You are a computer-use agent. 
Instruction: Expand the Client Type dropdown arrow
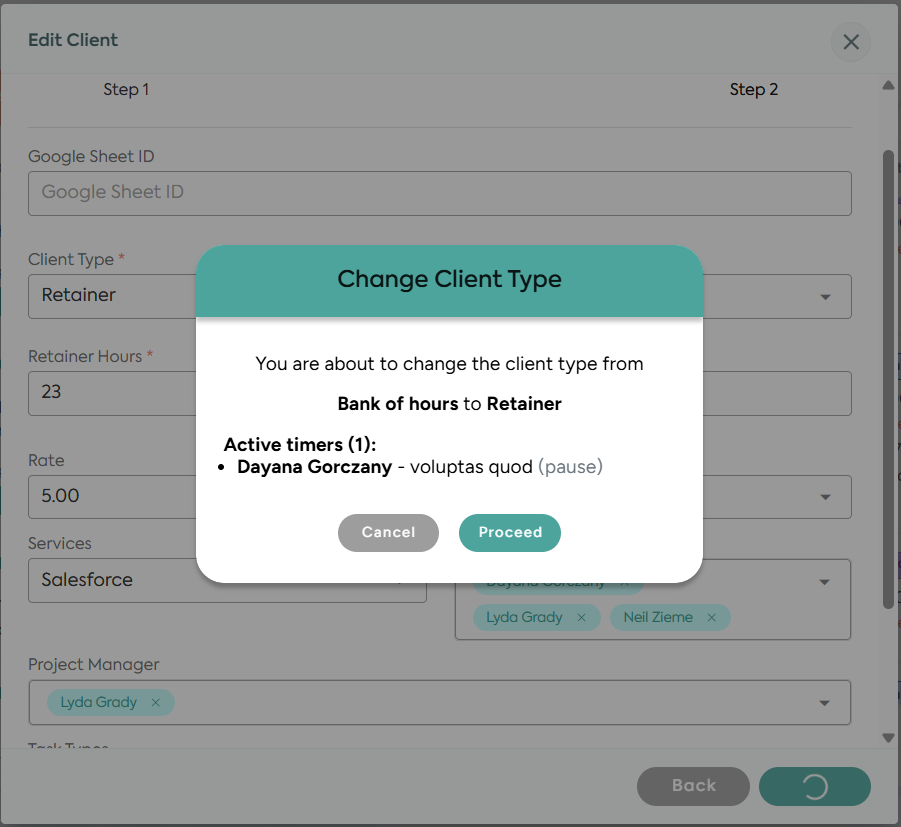point(825,297)
